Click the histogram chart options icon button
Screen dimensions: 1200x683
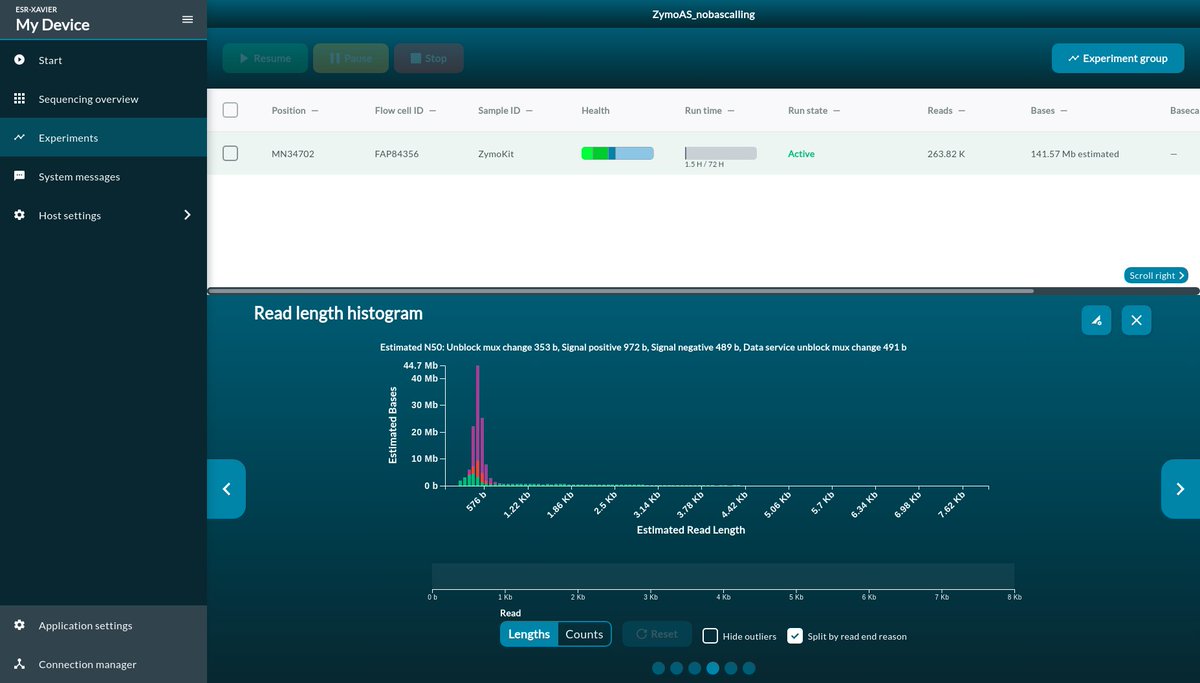click(1096, 320)
